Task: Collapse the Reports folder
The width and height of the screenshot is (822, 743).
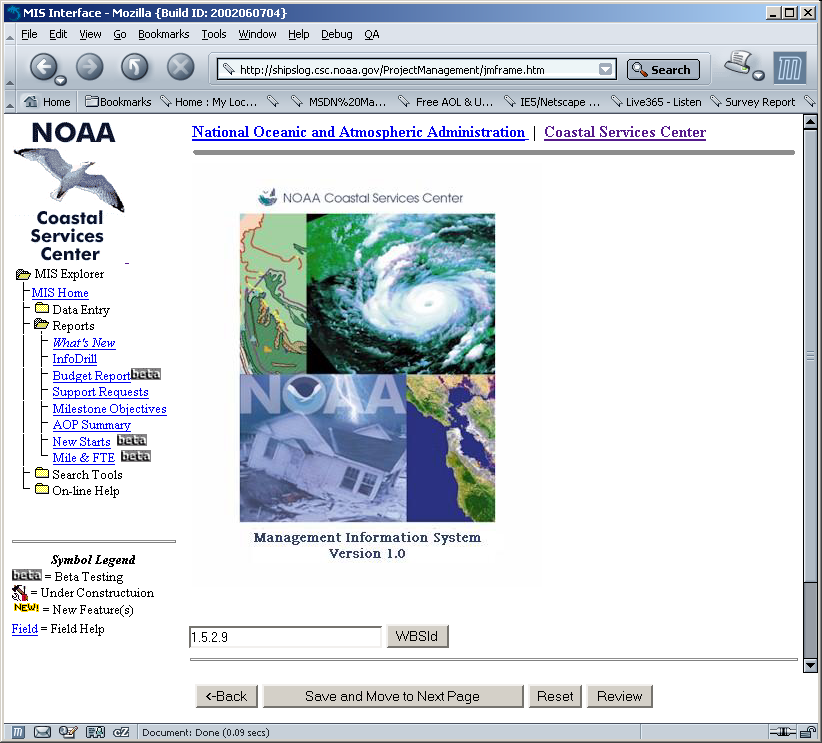Action: coord(41,325)
